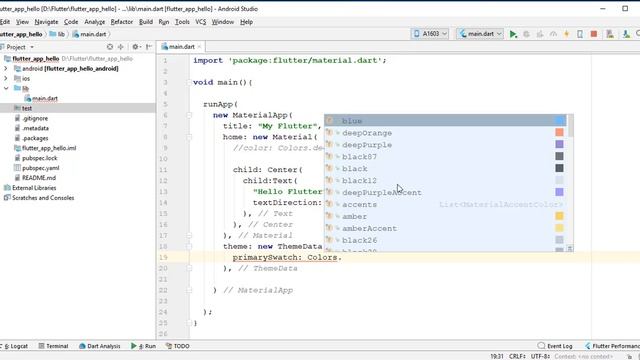Open the Build menu
640x360 pixels.
[146, 22]
